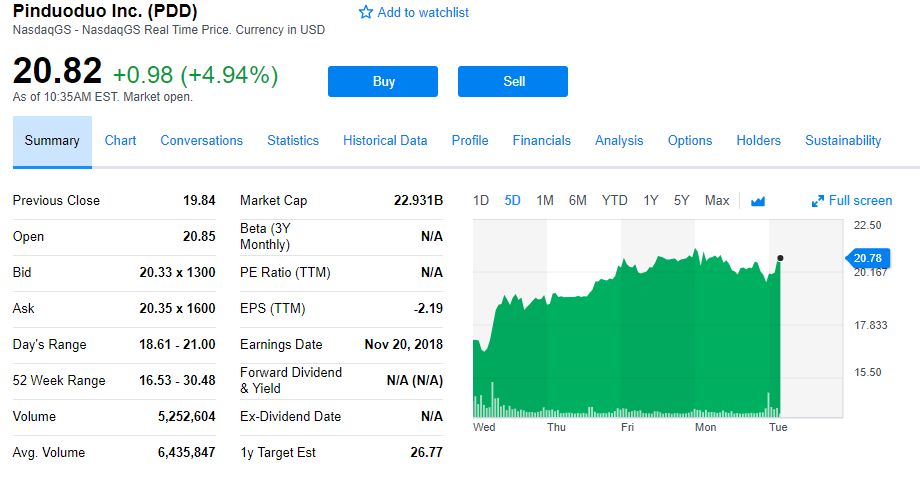The height and width of the screenshot is (478, 920).
Task: Select the 1D chart range
Action: (481, 201)
